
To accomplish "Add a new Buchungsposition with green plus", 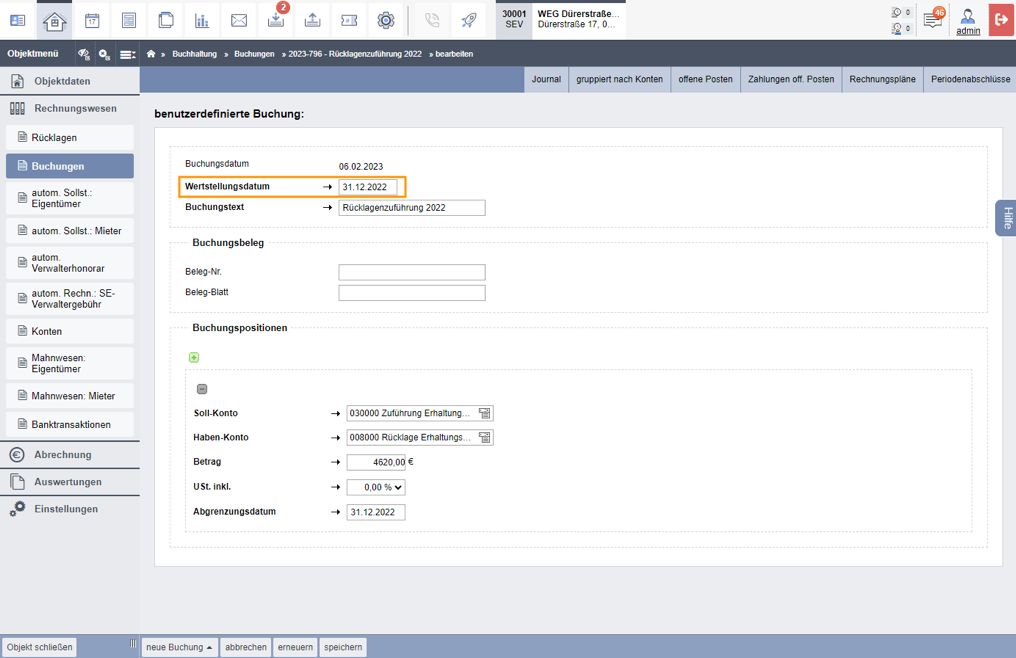I will coord(194,358).
